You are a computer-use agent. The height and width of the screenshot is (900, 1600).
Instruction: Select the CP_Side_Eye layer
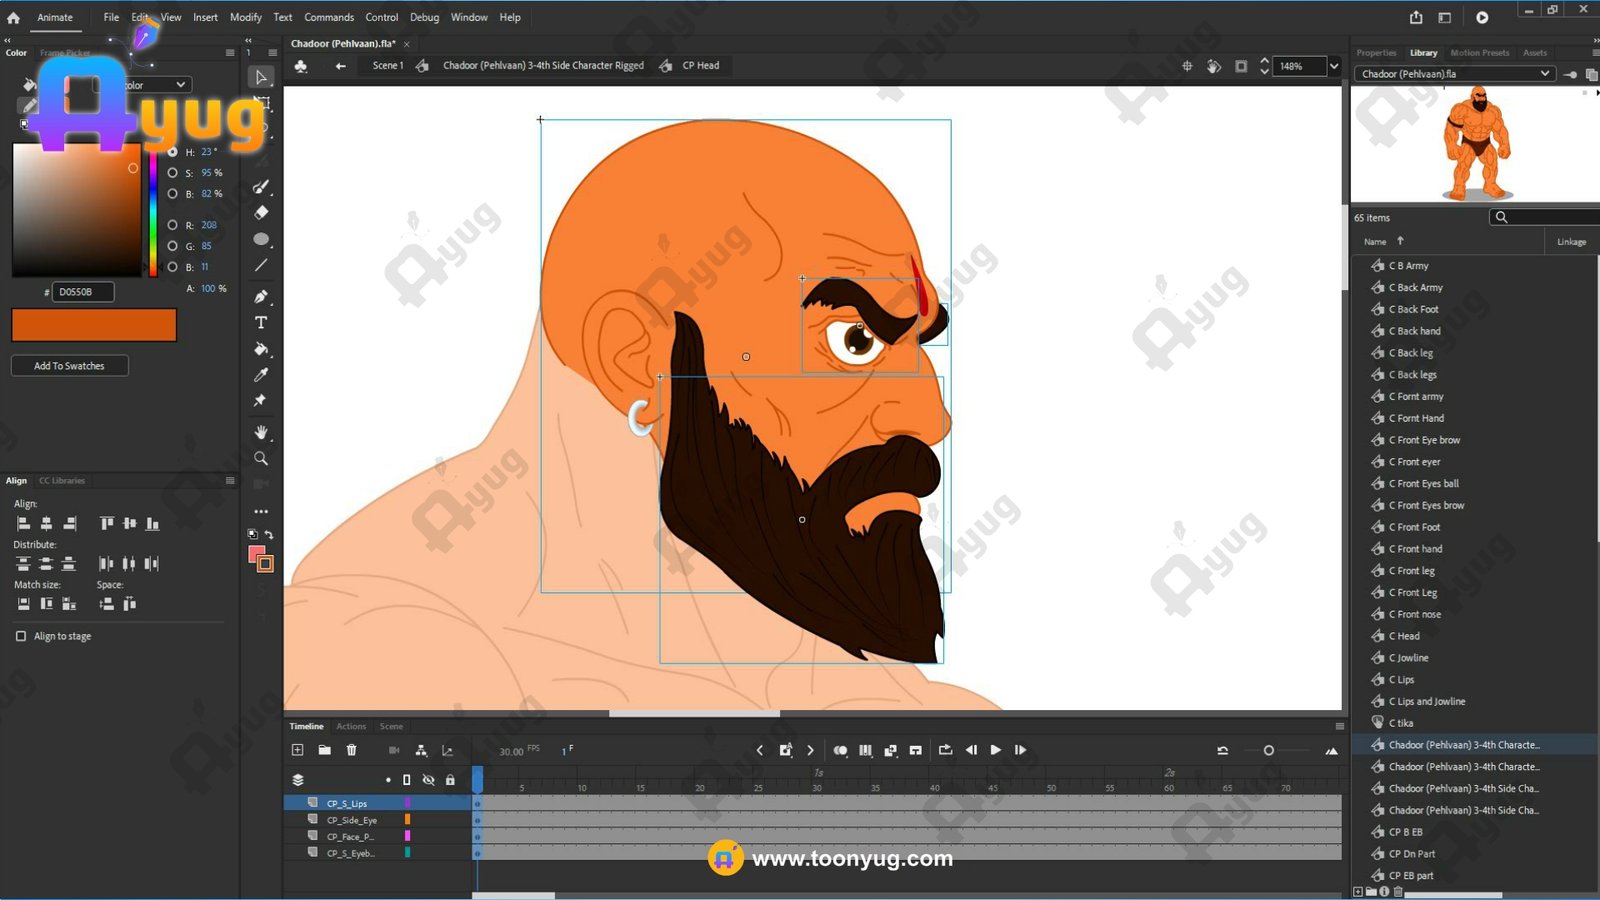tap(352, 820)
